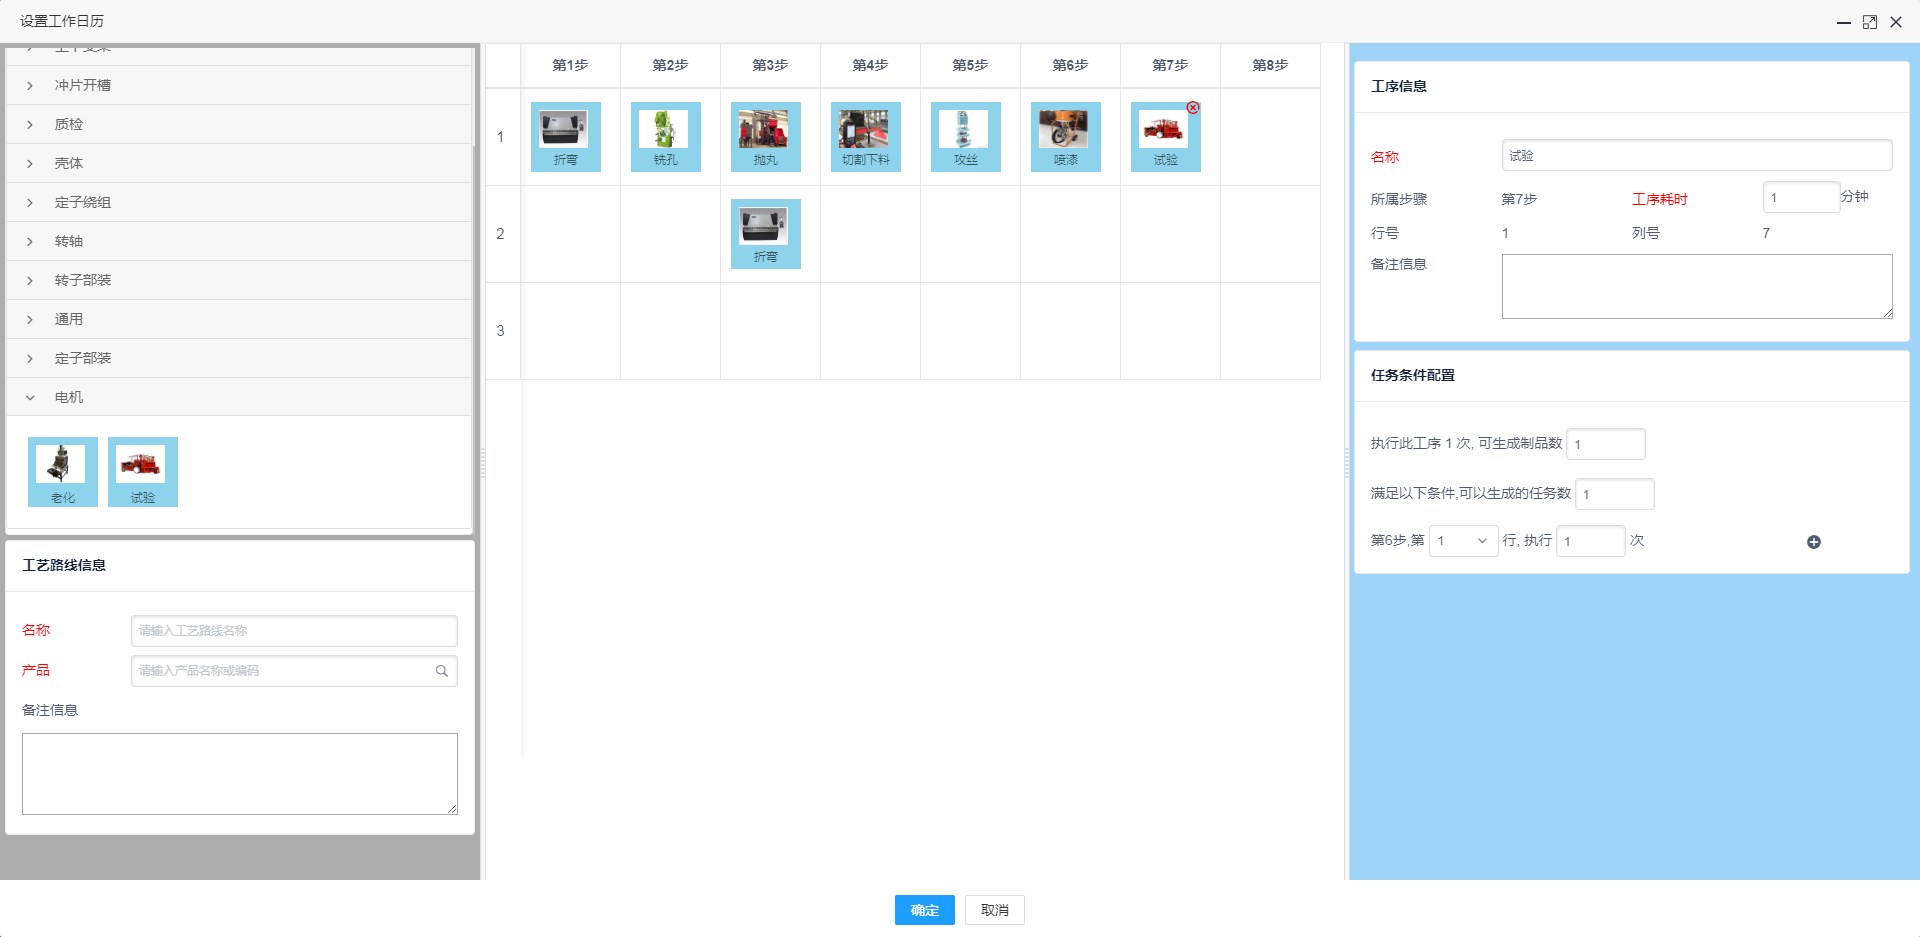This screenshot has width=1920, height=937.
Task: Search product with magnifier icon
Action: click(441, 671)
